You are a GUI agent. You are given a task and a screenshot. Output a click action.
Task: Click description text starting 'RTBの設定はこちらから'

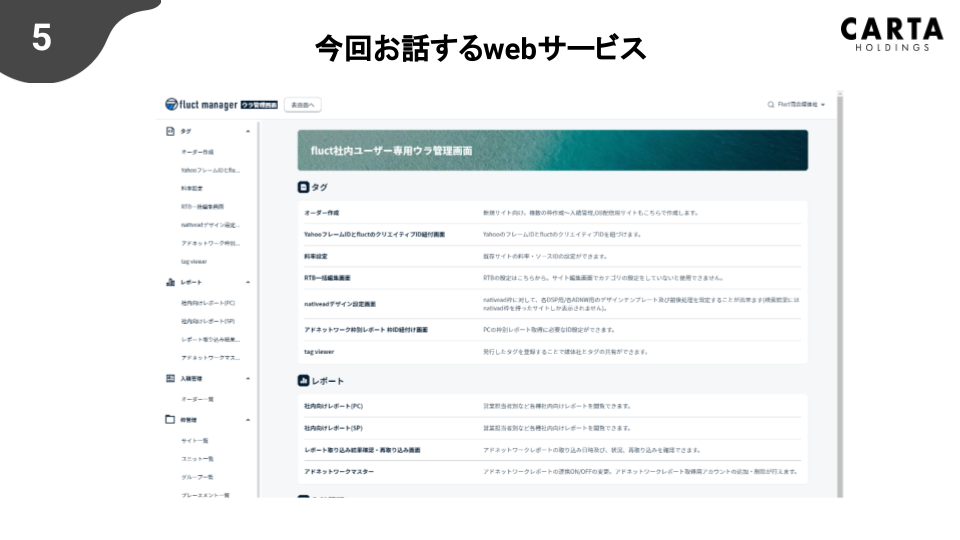602,278
